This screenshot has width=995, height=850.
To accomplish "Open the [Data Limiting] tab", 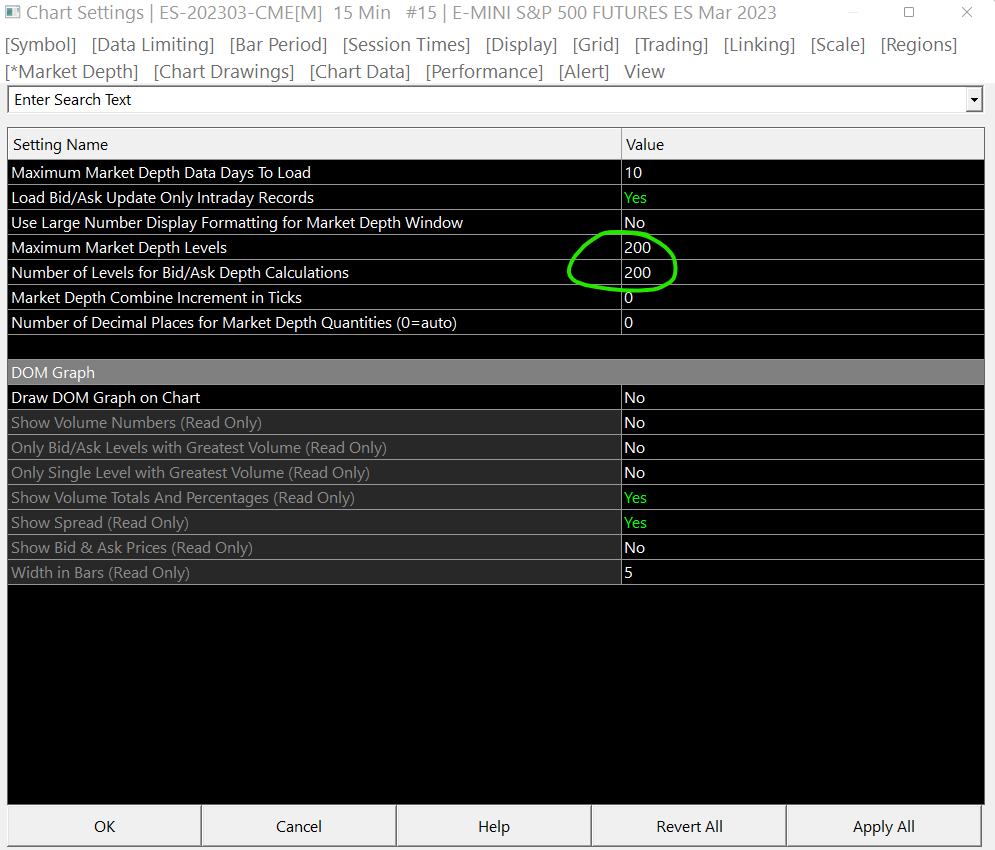I will pos(153,45).
